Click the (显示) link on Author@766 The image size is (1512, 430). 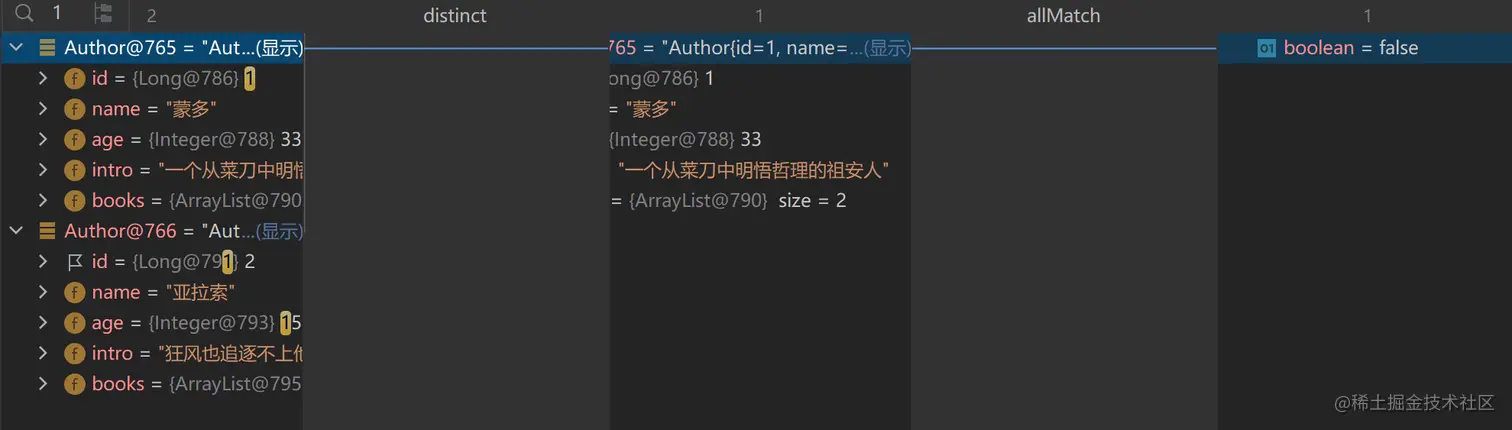pos(279,231)
